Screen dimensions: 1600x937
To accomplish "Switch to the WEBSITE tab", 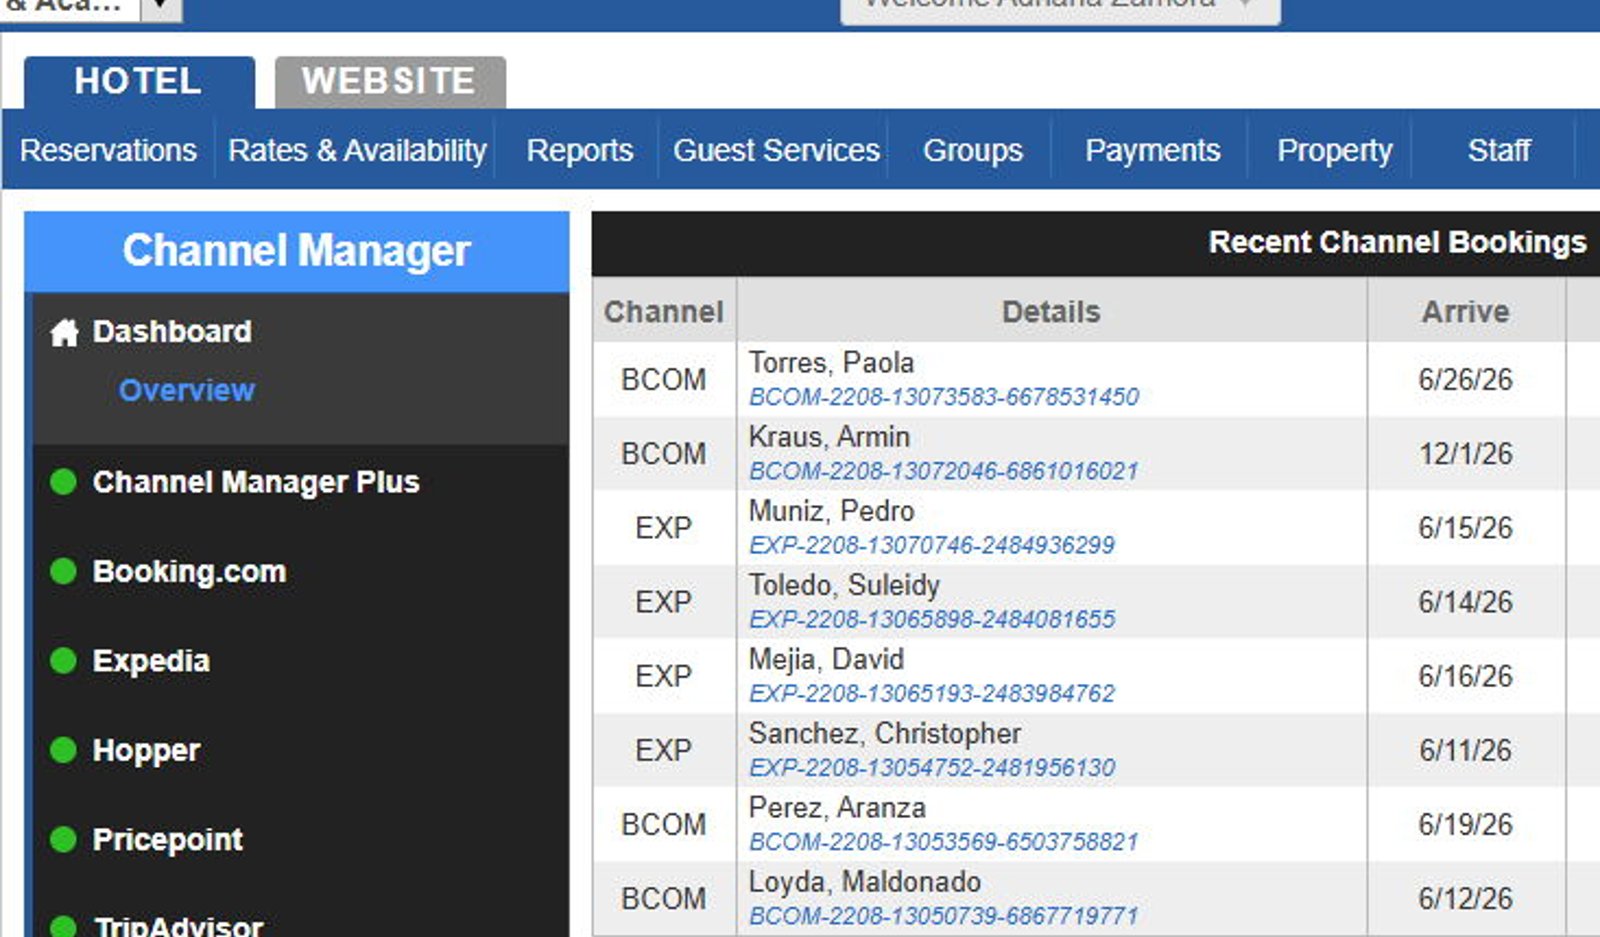I will pos(389,81).
